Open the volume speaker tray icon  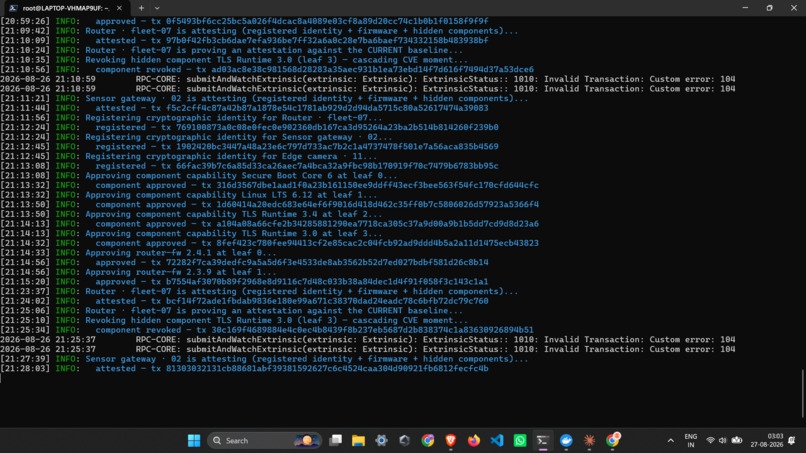point(723,441)
